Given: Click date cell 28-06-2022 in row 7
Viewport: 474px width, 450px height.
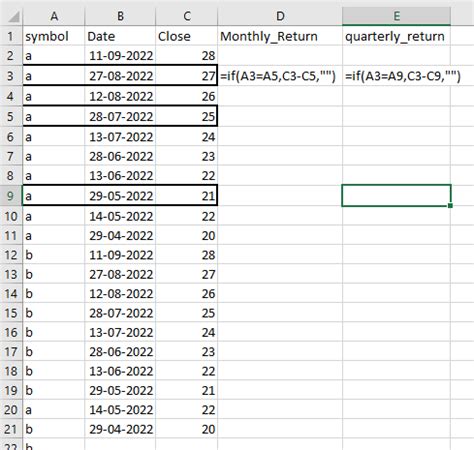Looking at the screenshot, I should (x=120, y=156).
